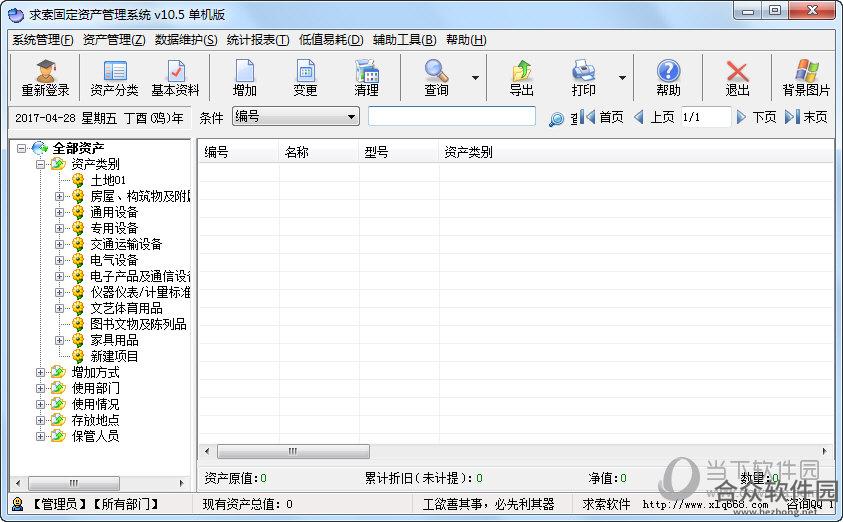Expand the 交通运输设备 node

click(59, 244)
